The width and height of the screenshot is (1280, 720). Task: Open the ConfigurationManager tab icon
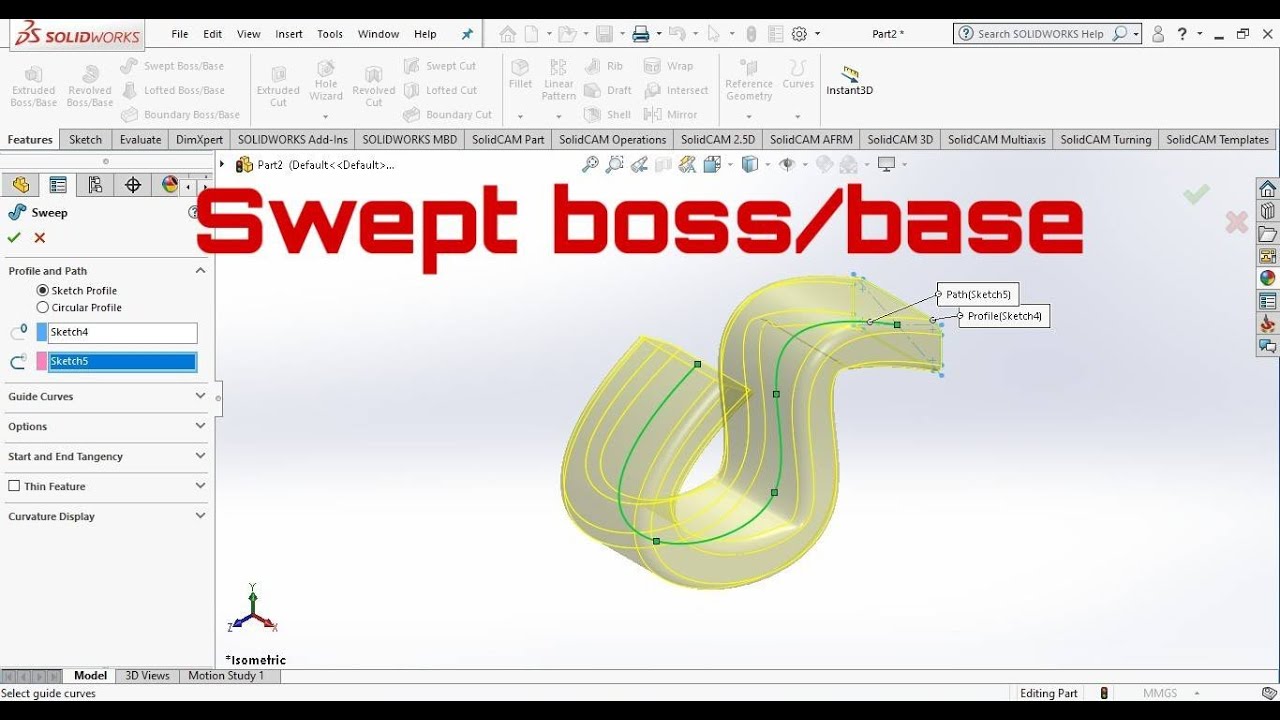pos(95,185)
